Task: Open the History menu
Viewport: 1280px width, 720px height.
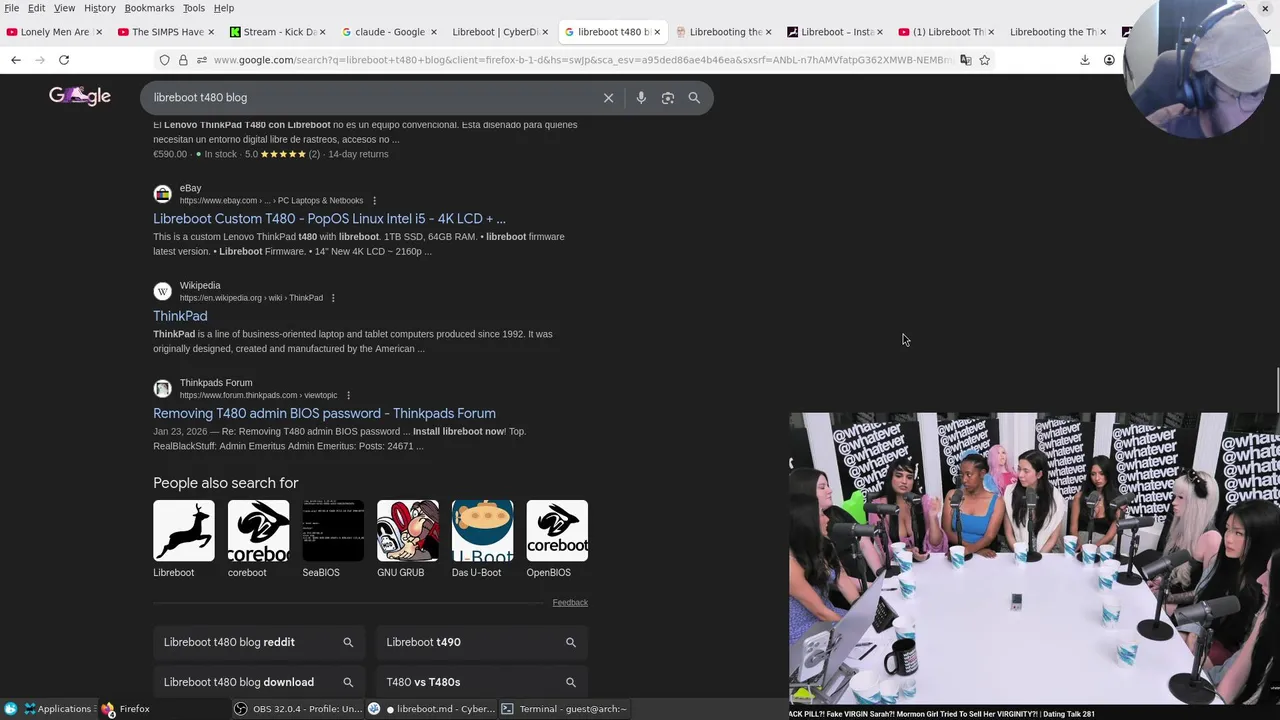Action: click(99, 8)
